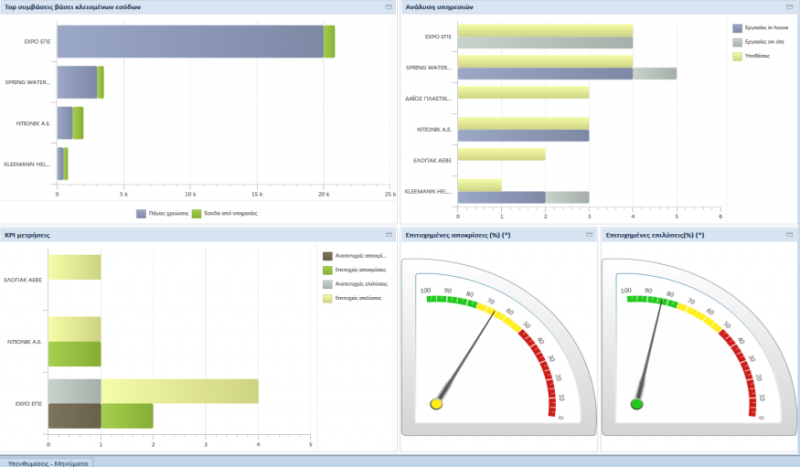
Task: Click the Εργασίες on site legend swatch
Action: [x=737, y=42]
